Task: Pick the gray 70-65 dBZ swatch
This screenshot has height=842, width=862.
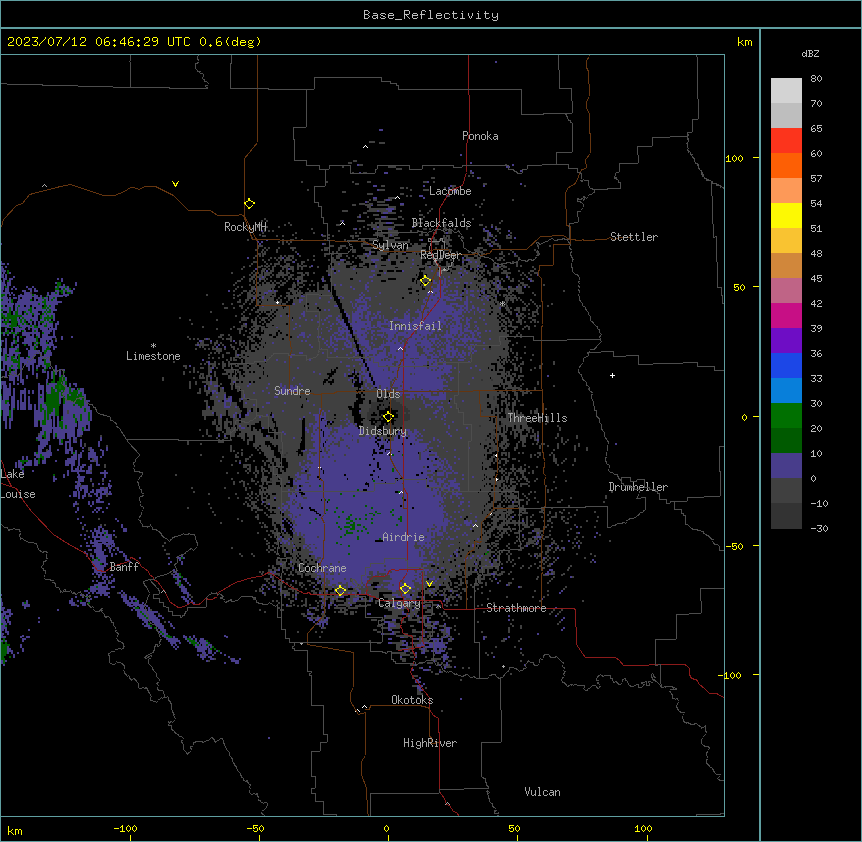Action: [786, 115]
